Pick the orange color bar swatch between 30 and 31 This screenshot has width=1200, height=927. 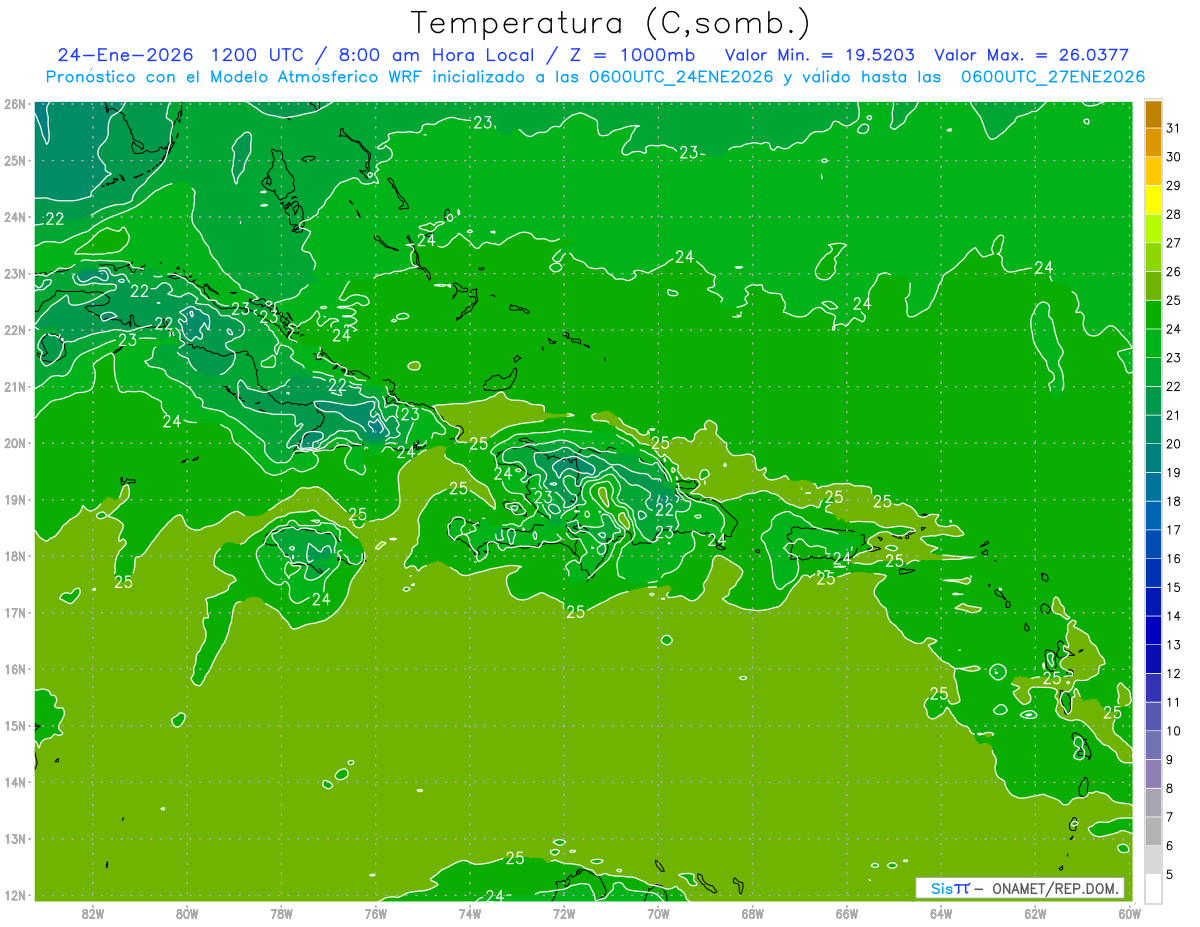tap(1153, 142)
